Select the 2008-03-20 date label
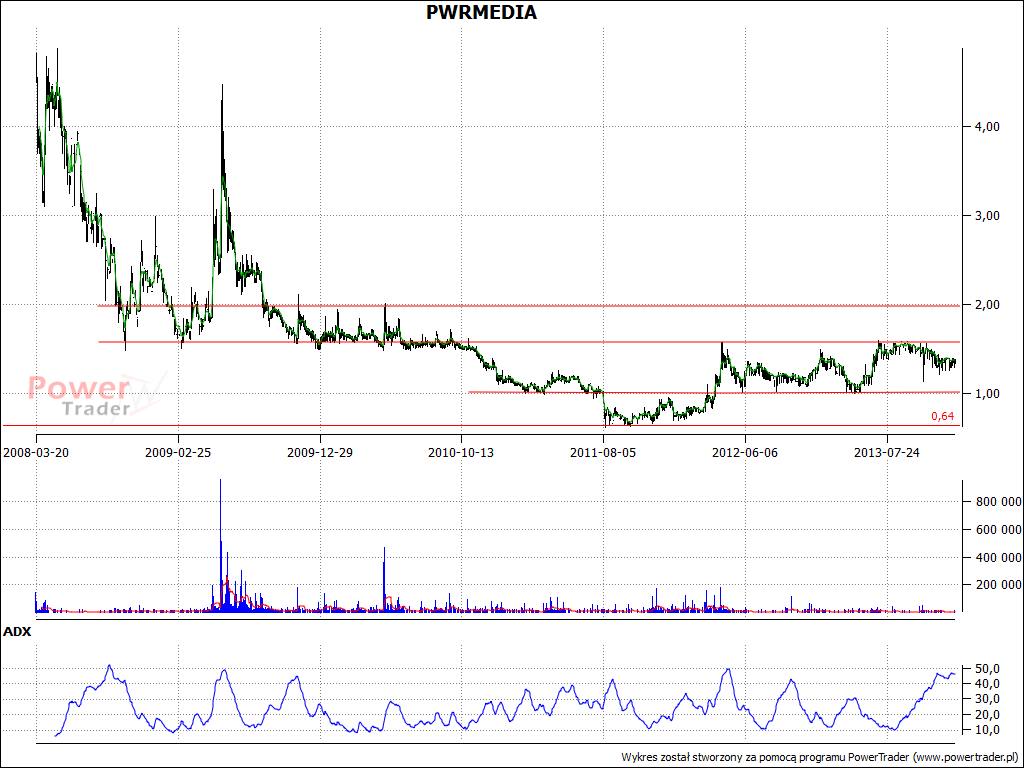Image resolution: width=1024 pixels, height=768 pixels. [x=36, y=452]
